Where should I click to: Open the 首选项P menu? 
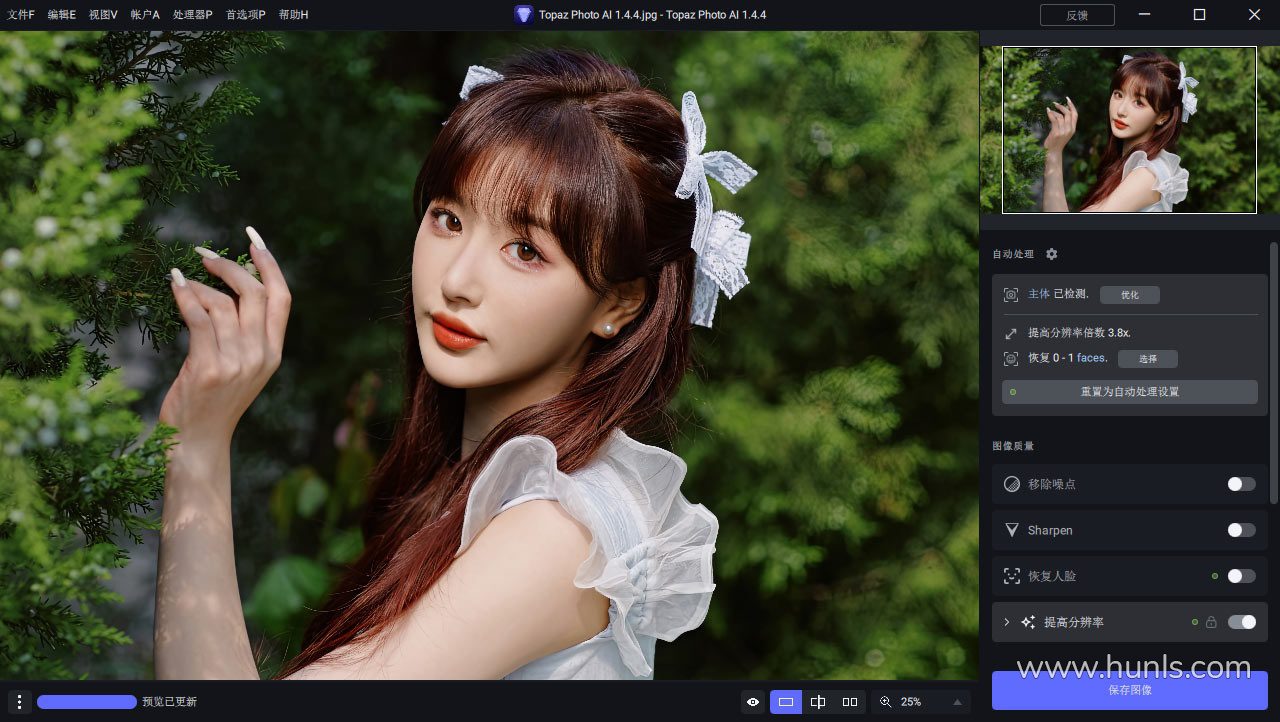(245, 15)
